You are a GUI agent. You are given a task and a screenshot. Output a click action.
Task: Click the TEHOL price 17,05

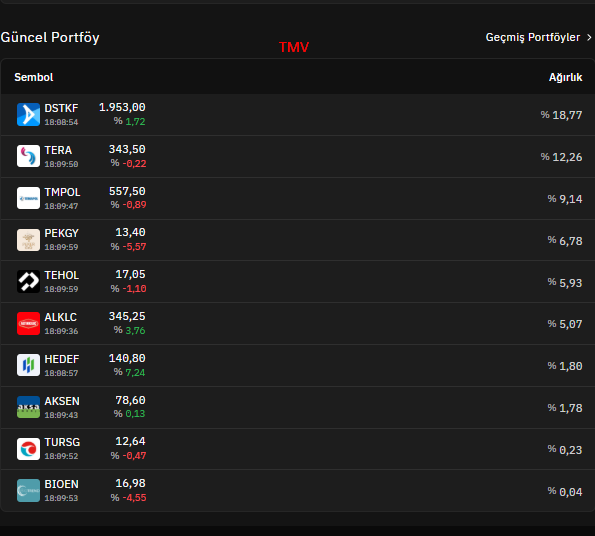coord(130,274)
